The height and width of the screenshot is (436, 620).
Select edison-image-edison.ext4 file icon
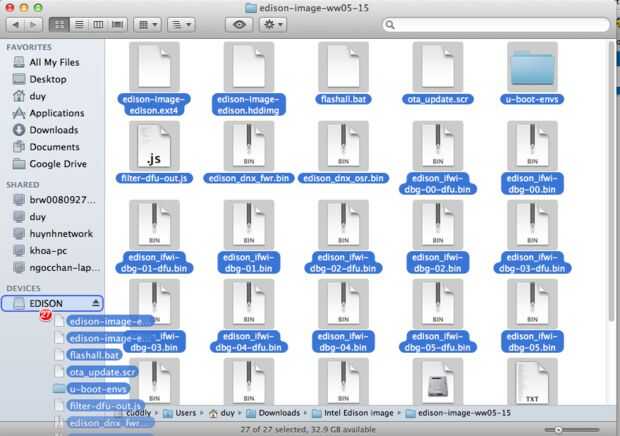click(154, 66)
